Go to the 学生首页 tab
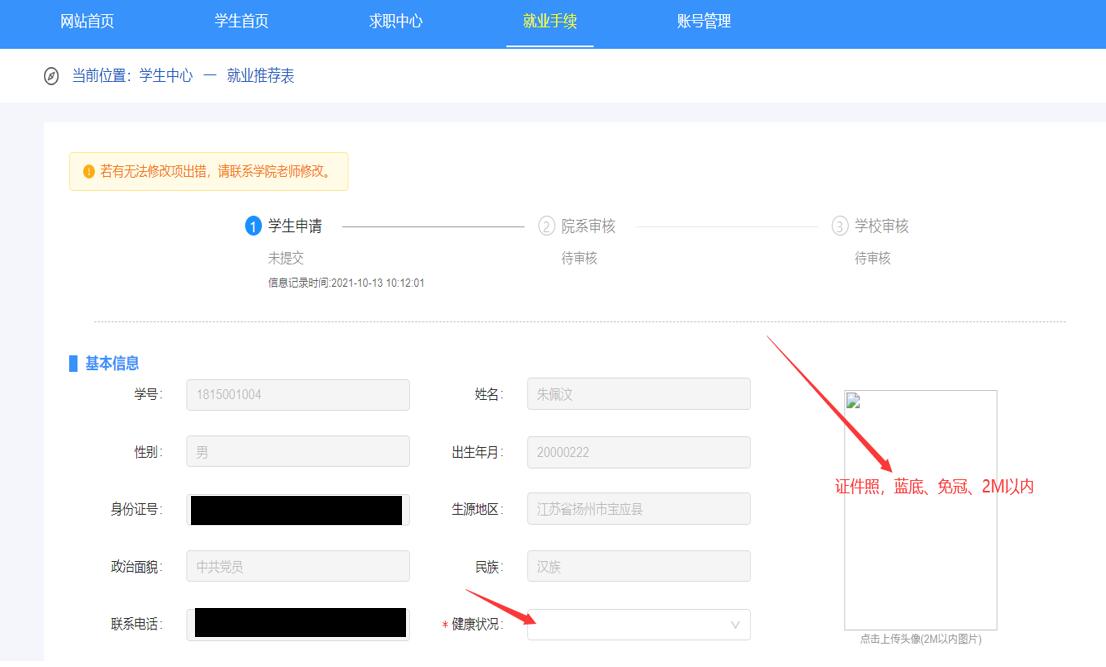 point(241,21)
